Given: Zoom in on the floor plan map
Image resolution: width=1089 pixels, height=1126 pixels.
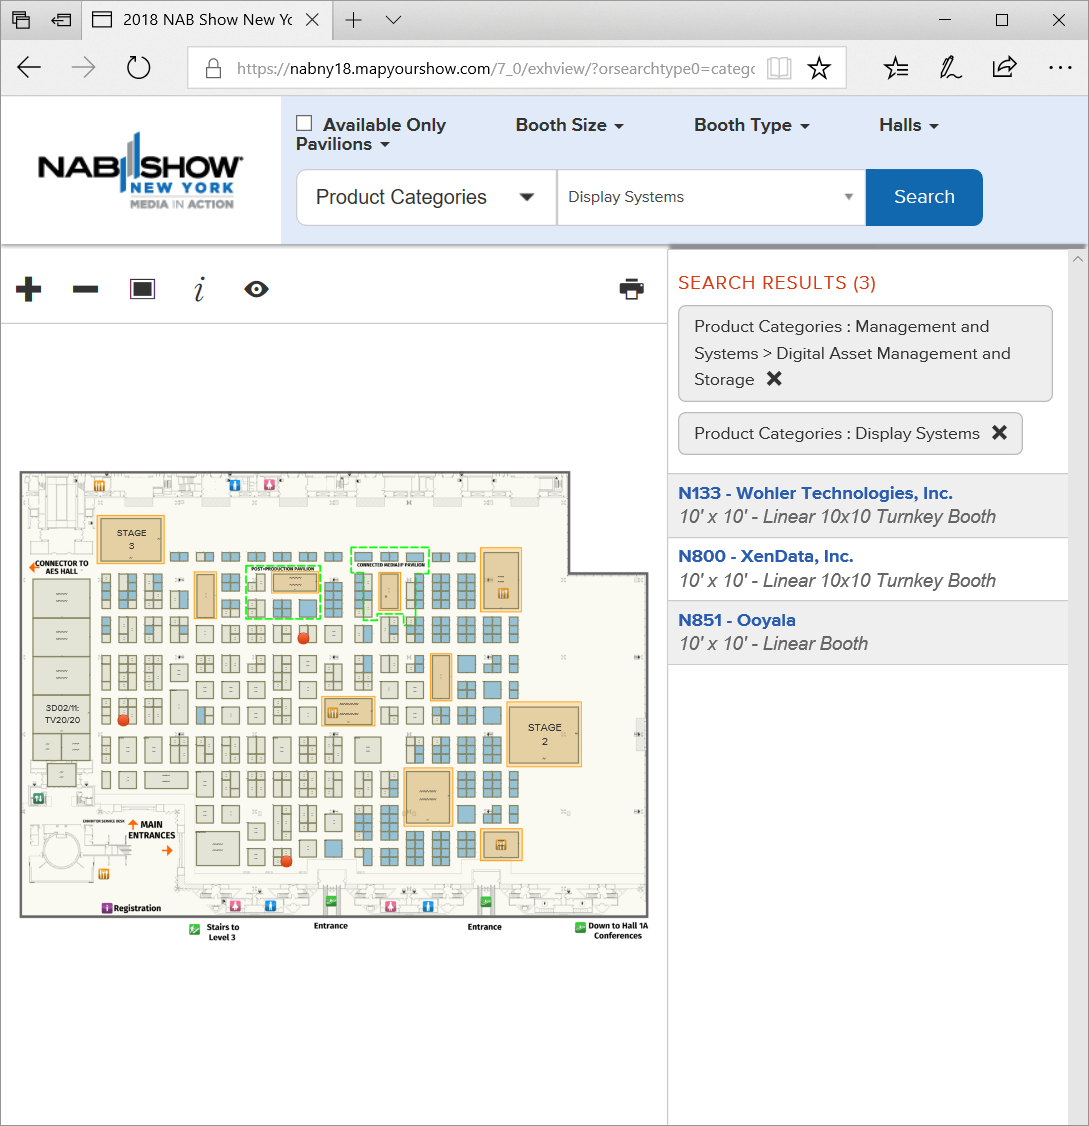Looking at the screenshot, I should pyautogui.click(x=29, y=289).
